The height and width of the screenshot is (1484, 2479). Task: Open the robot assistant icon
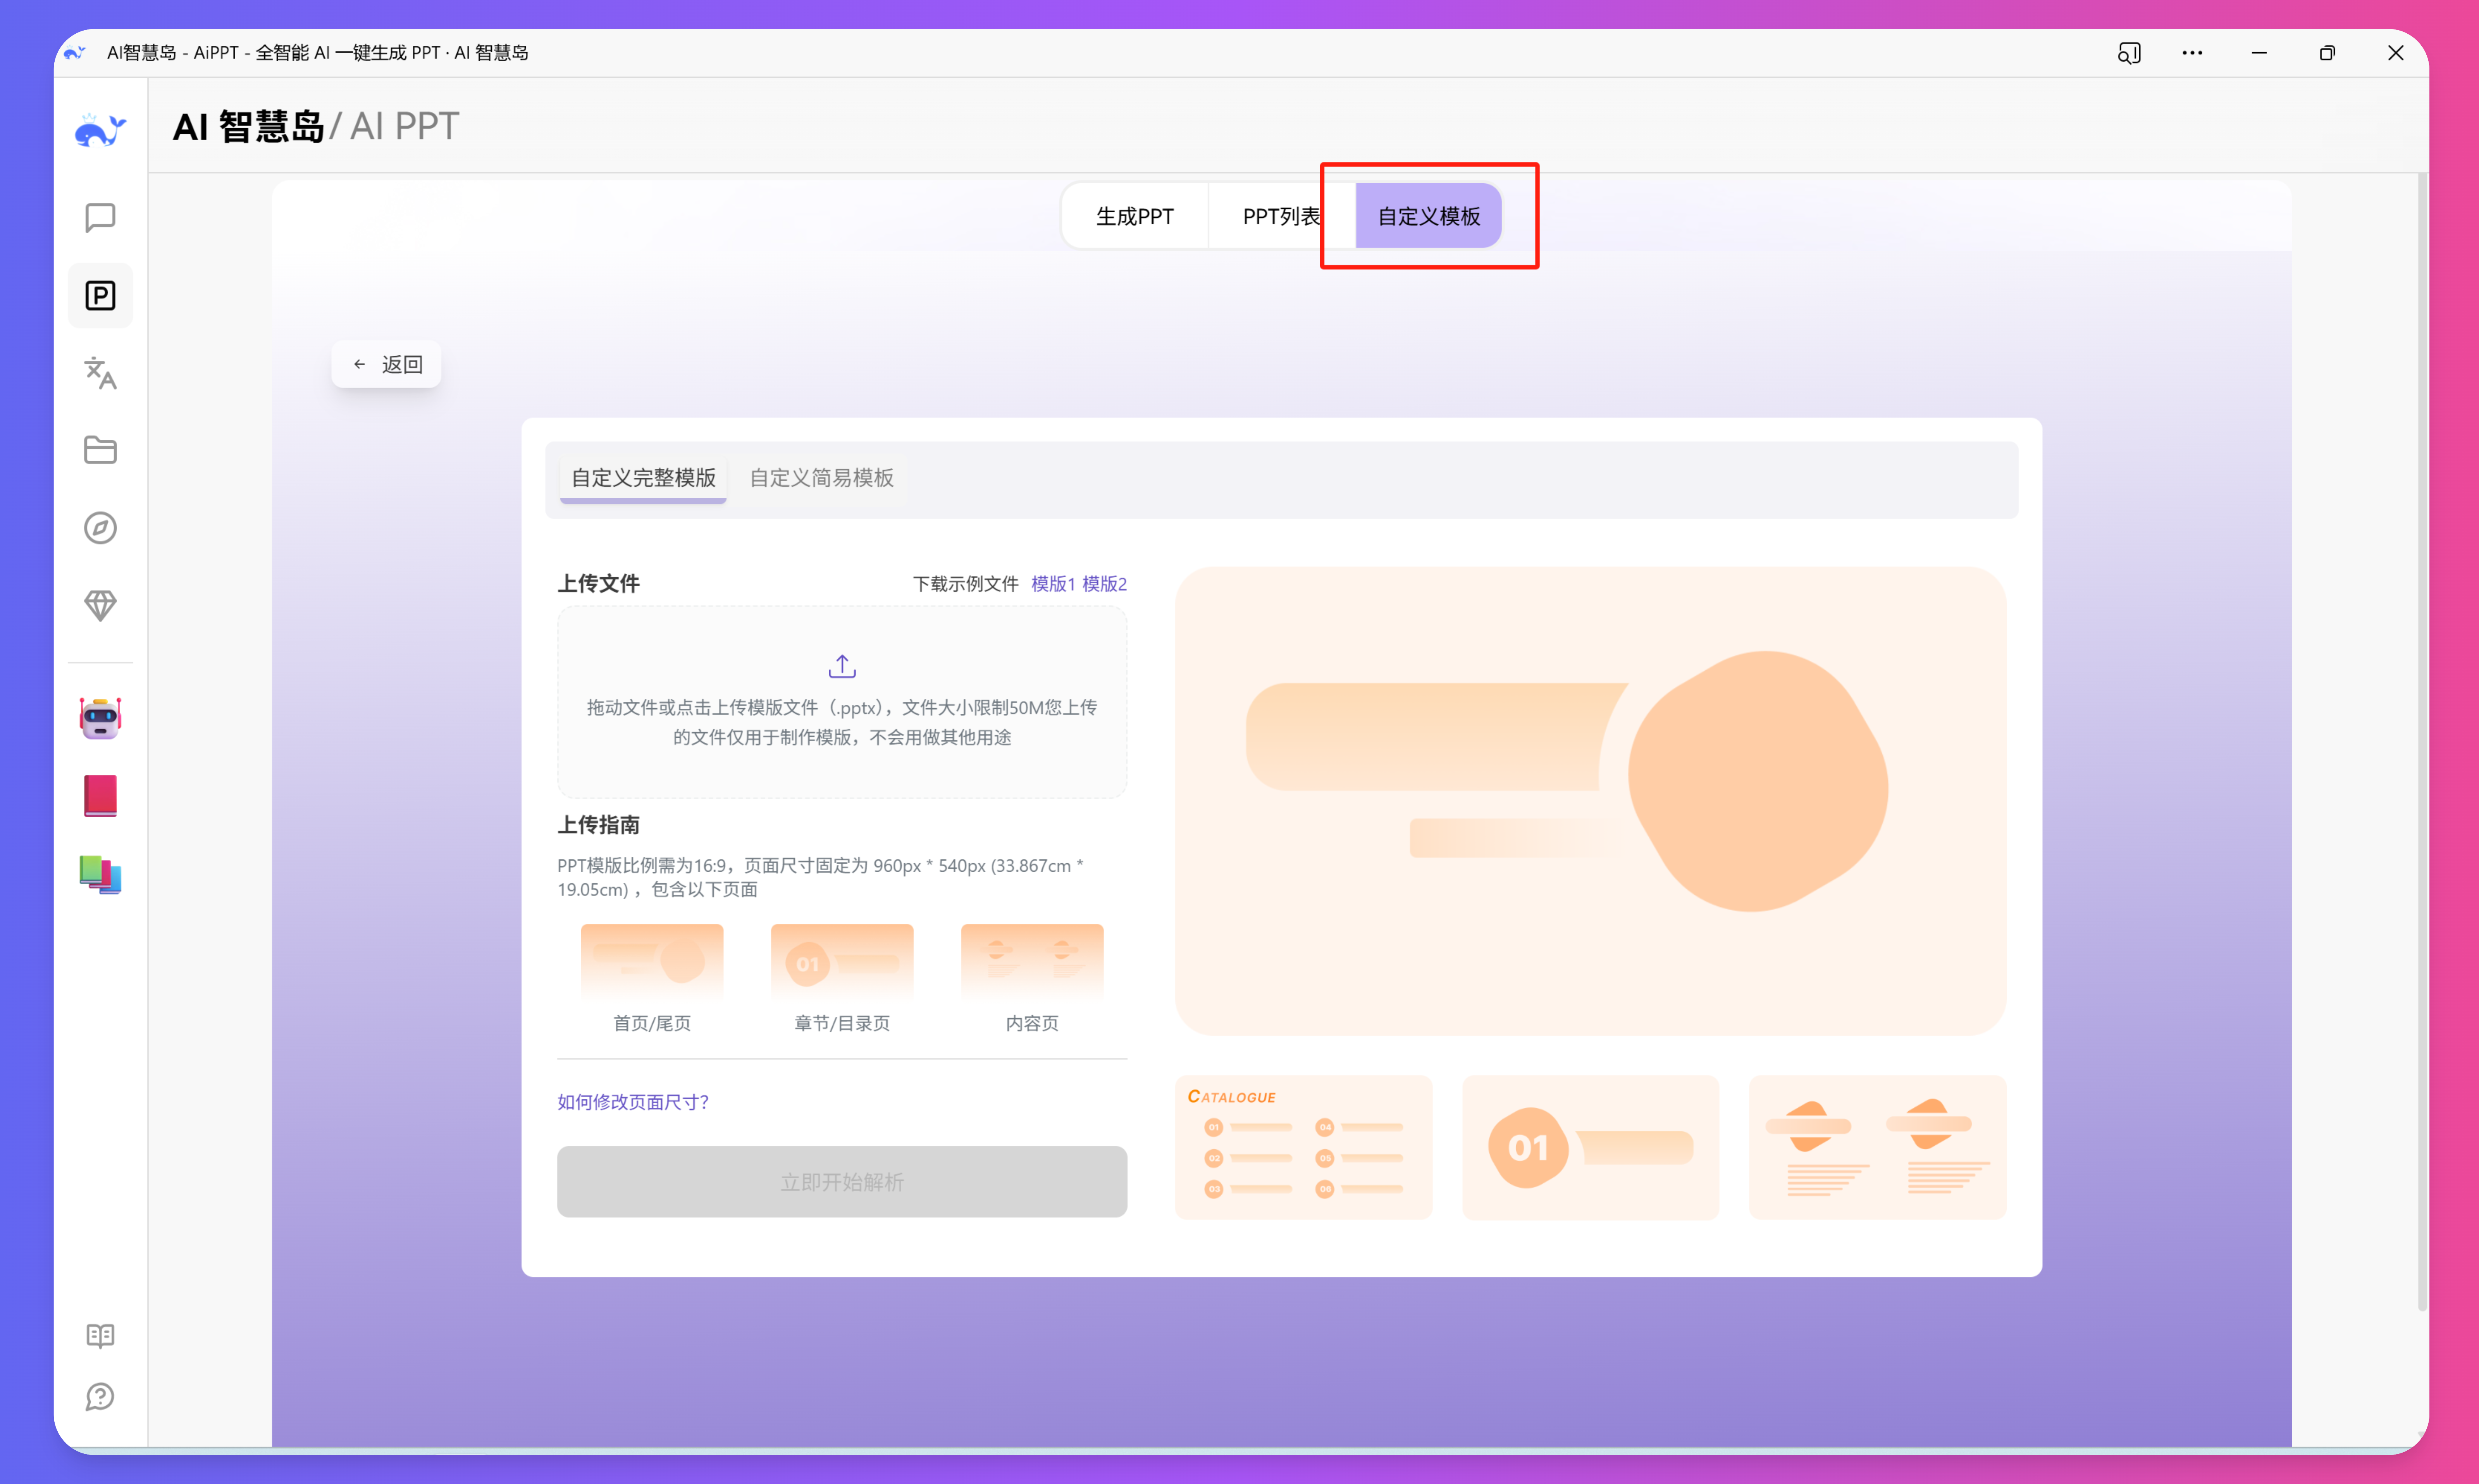pos(100,718)
